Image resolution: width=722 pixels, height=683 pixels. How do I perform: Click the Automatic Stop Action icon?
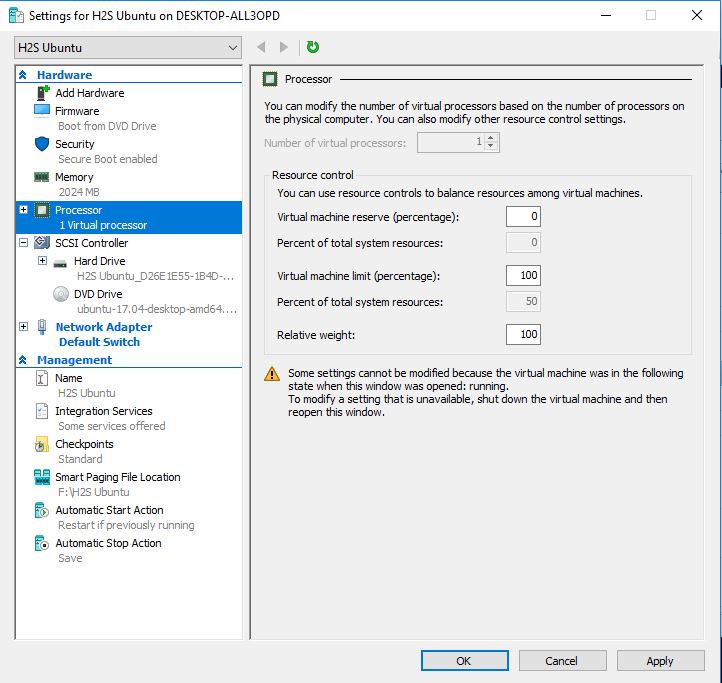pyautogui.click(x=41, y=543)
